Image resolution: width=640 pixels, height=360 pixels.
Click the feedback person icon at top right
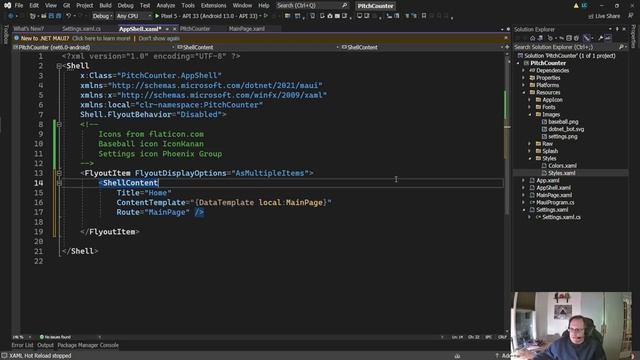(x=630, y=16)
